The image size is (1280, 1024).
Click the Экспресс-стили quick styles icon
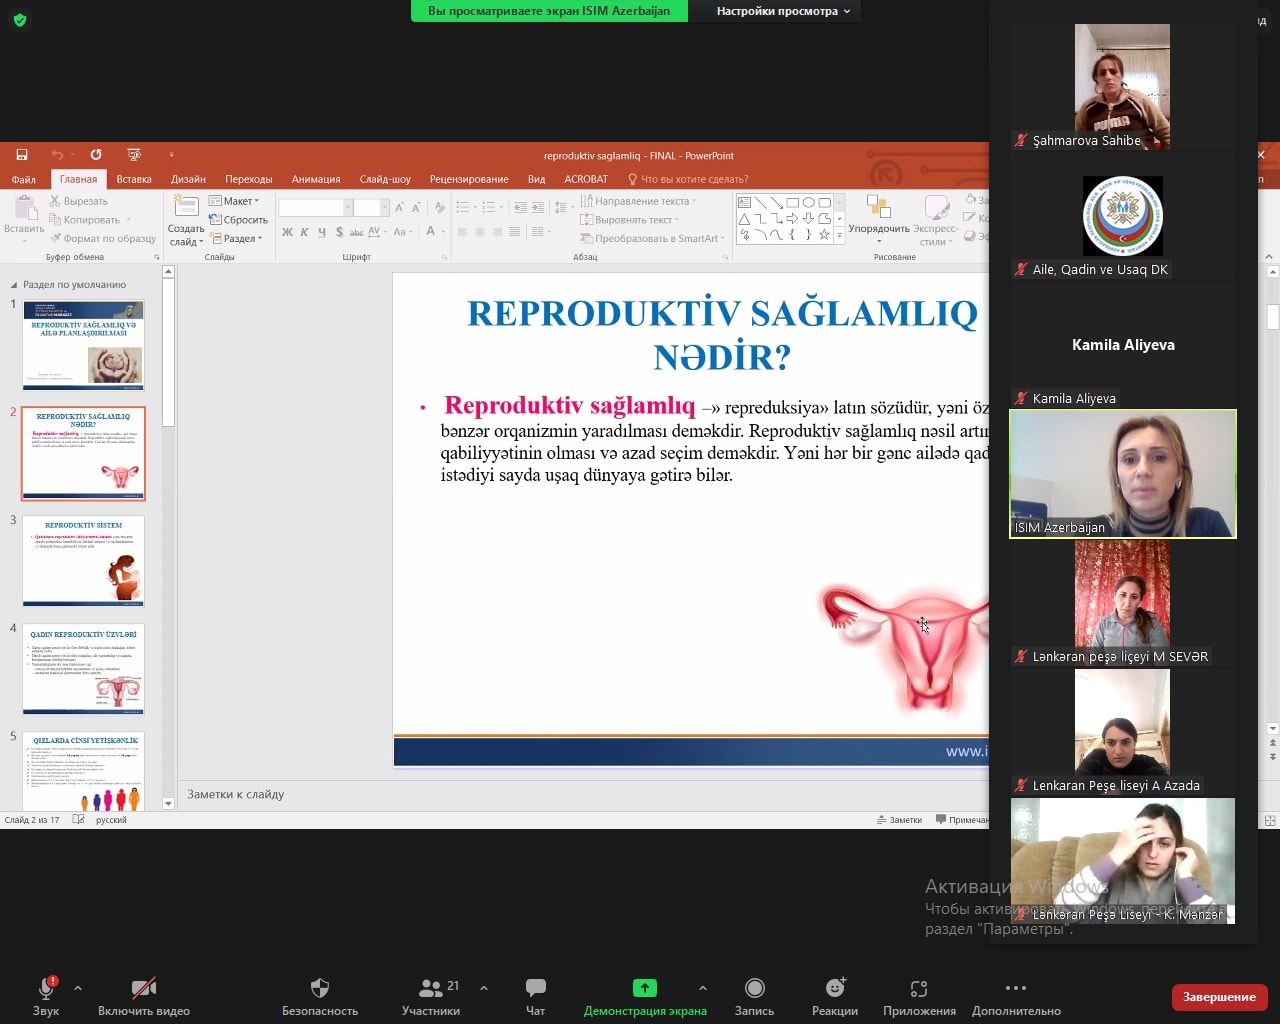pyautogui.click(x=936, y=207)
